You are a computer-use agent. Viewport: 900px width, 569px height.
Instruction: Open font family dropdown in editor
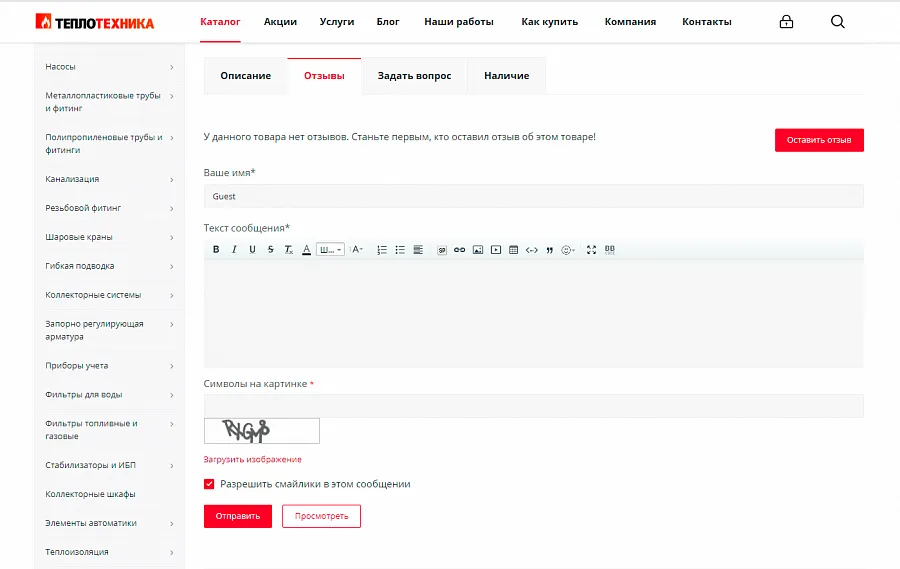(x=330, y=249)
